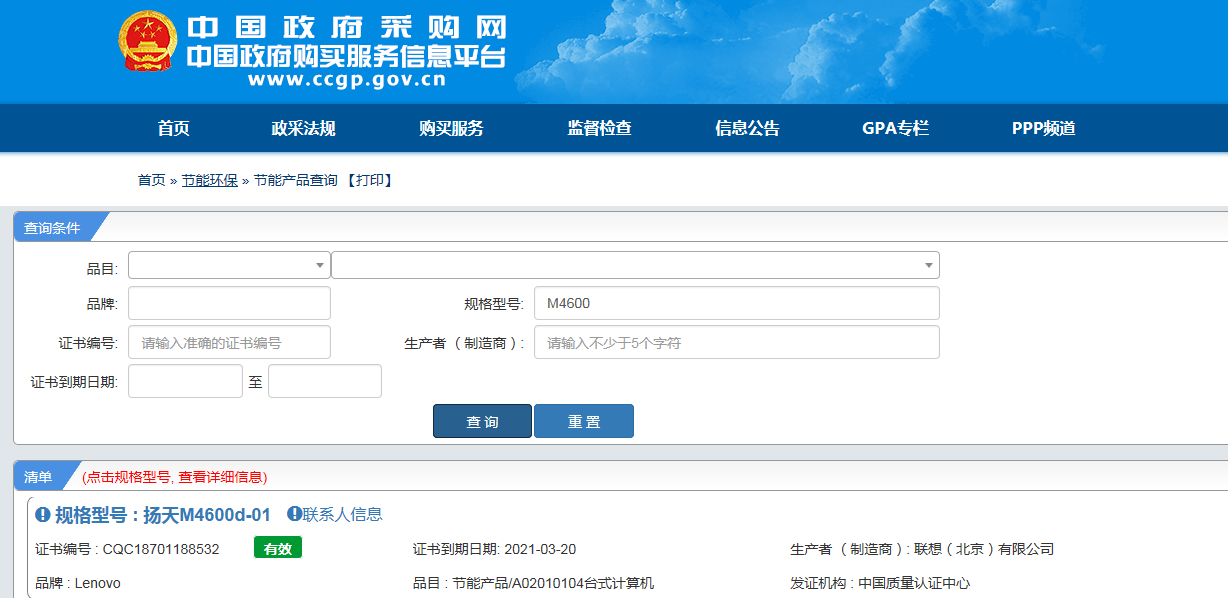This screenshot has width=1228, height=598.
Task: Click the red hint 点击规格型号, 查看详细信息
Action: point(175,477)
